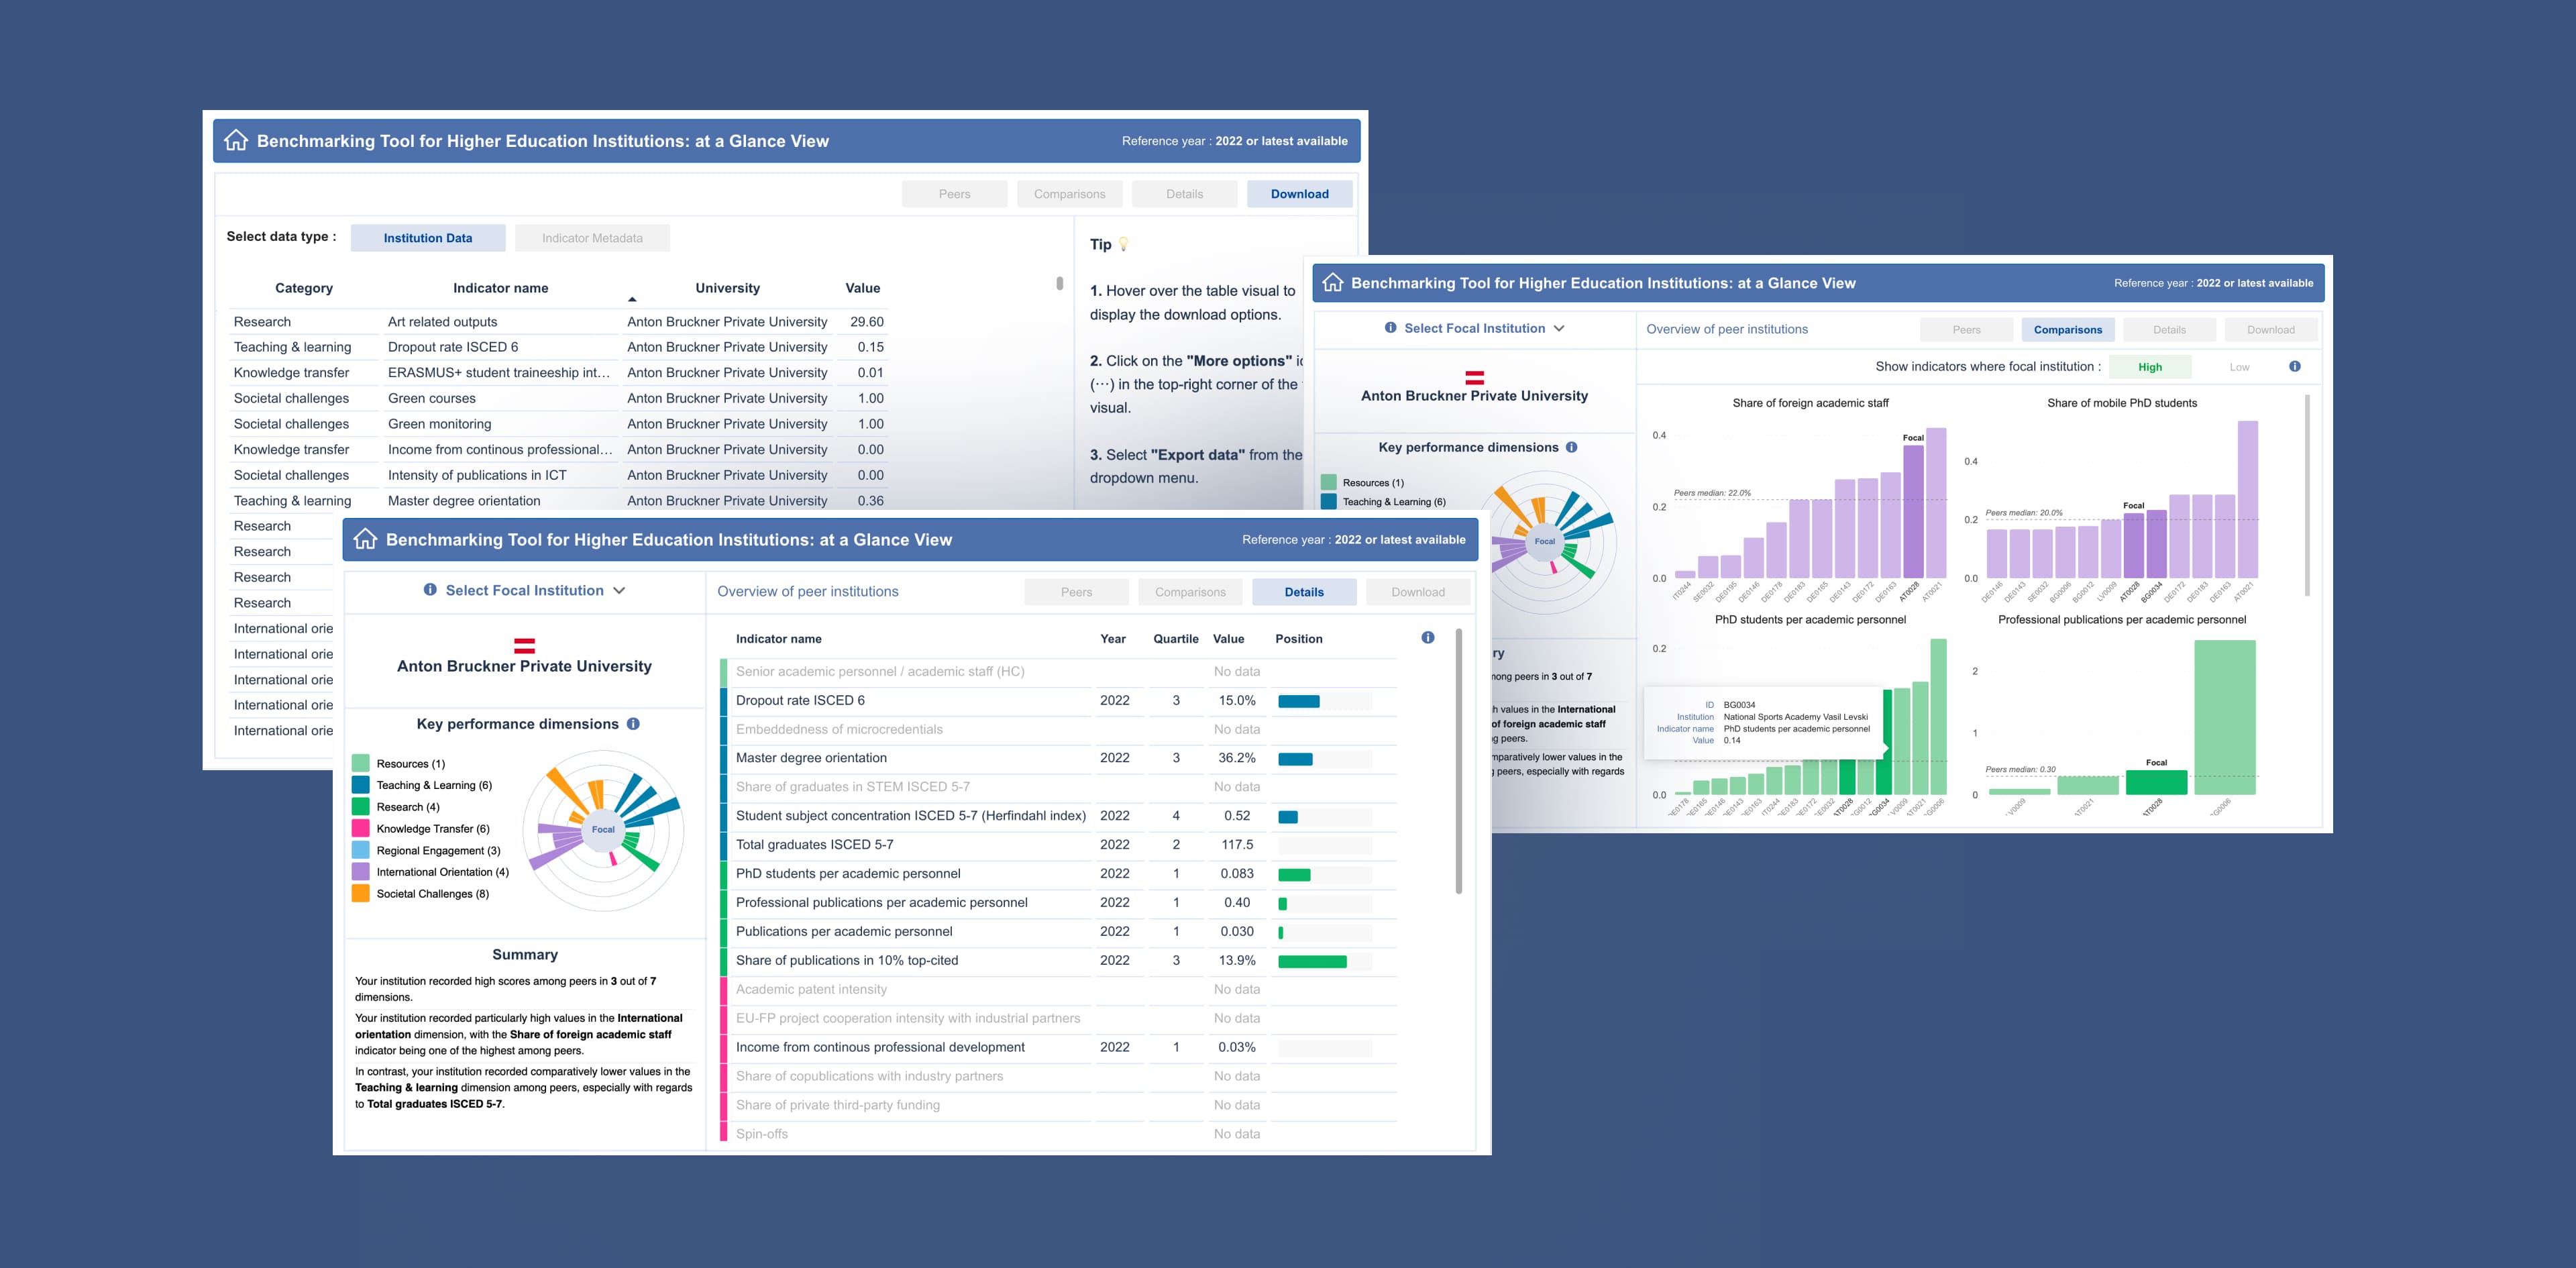Open Comparisons tab in the comparison view
Screen dimensions: 2576x1268
tap(2067, 330)
